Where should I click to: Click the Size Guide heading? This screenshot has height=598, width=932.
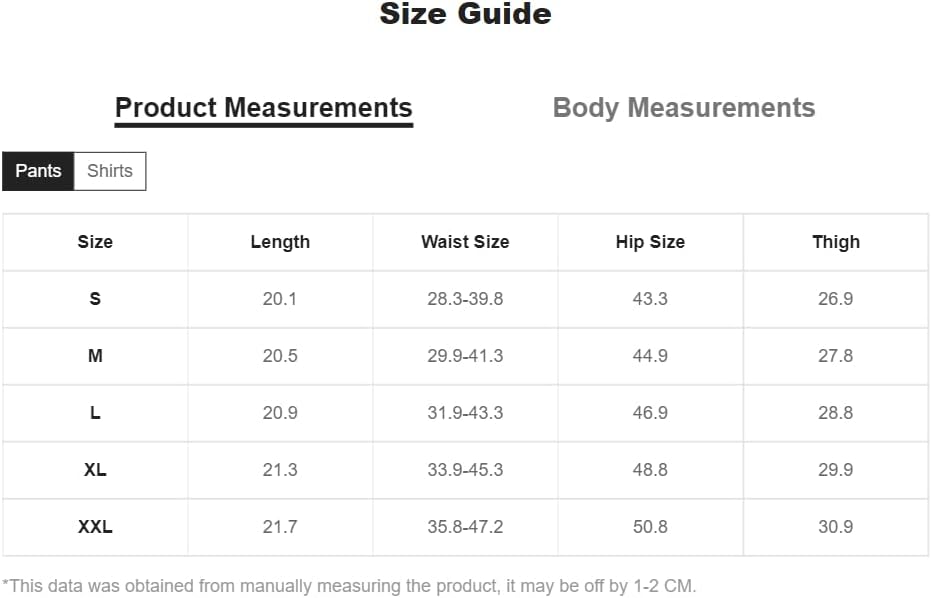point(465,14)
